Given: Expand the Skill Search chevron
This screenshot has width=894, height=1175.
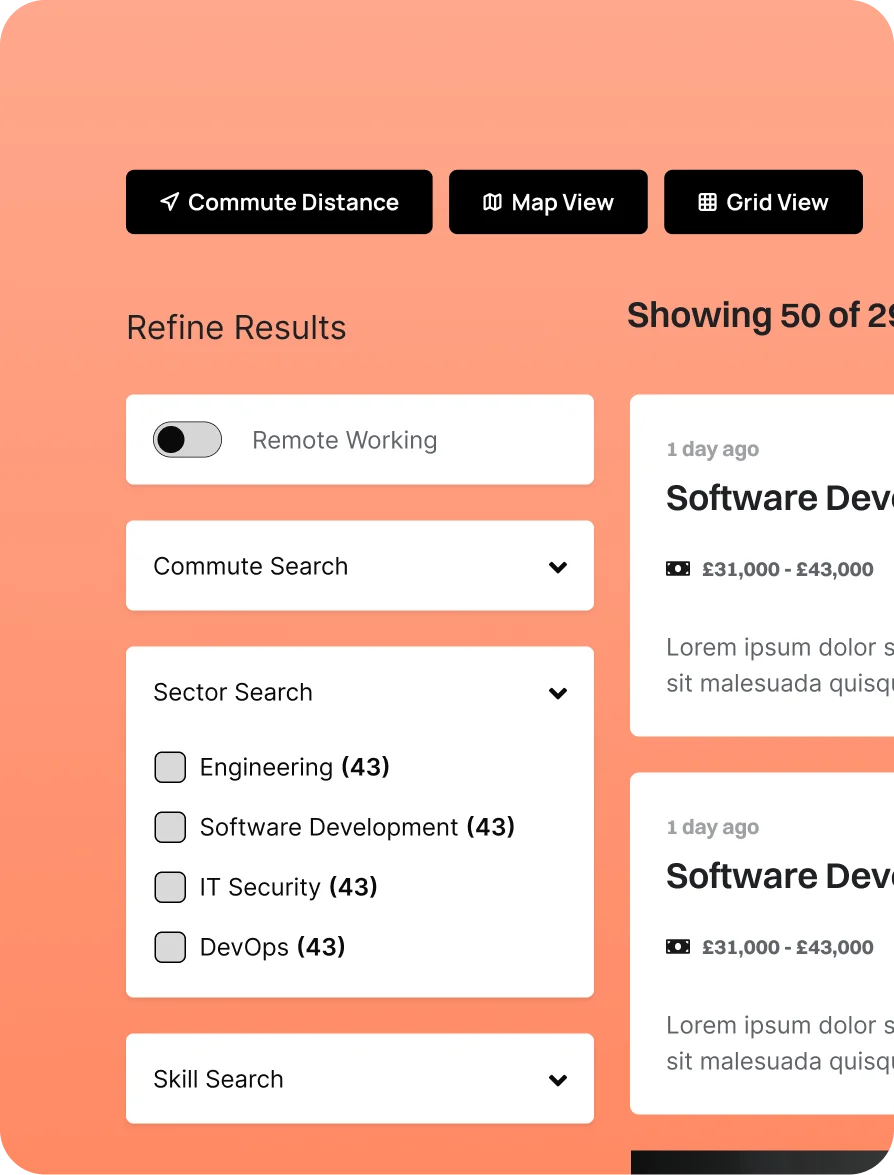Looking at the screenshot, I should point(558,1080).
